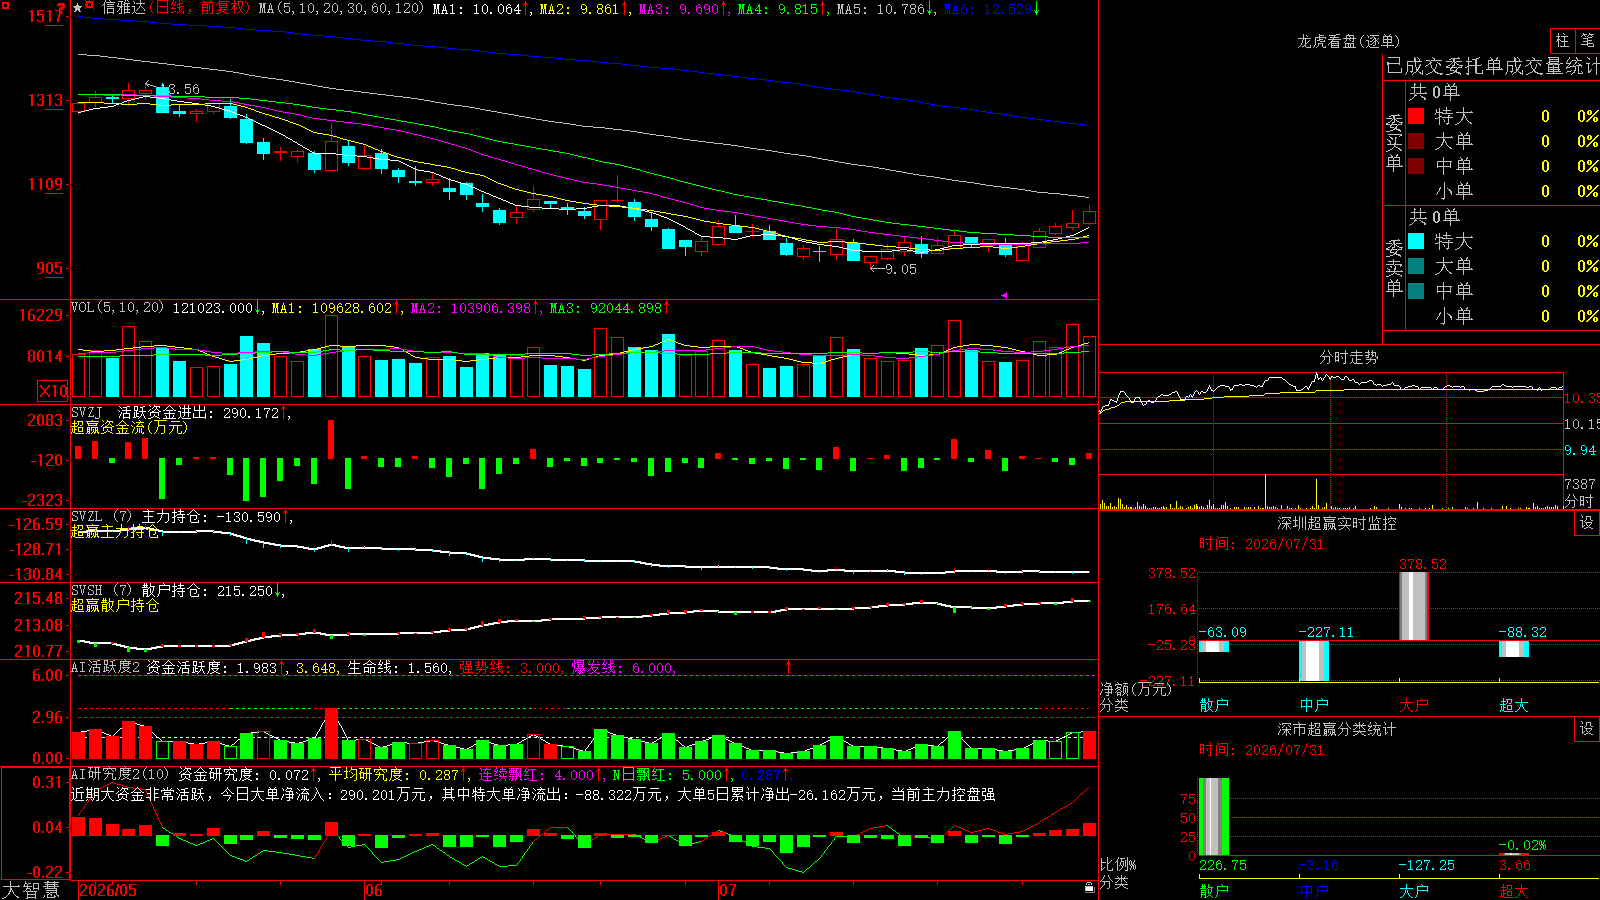Click the 已成交委托单成交量统计 header
The image size is (1600, 900).
click(1492, 66)
